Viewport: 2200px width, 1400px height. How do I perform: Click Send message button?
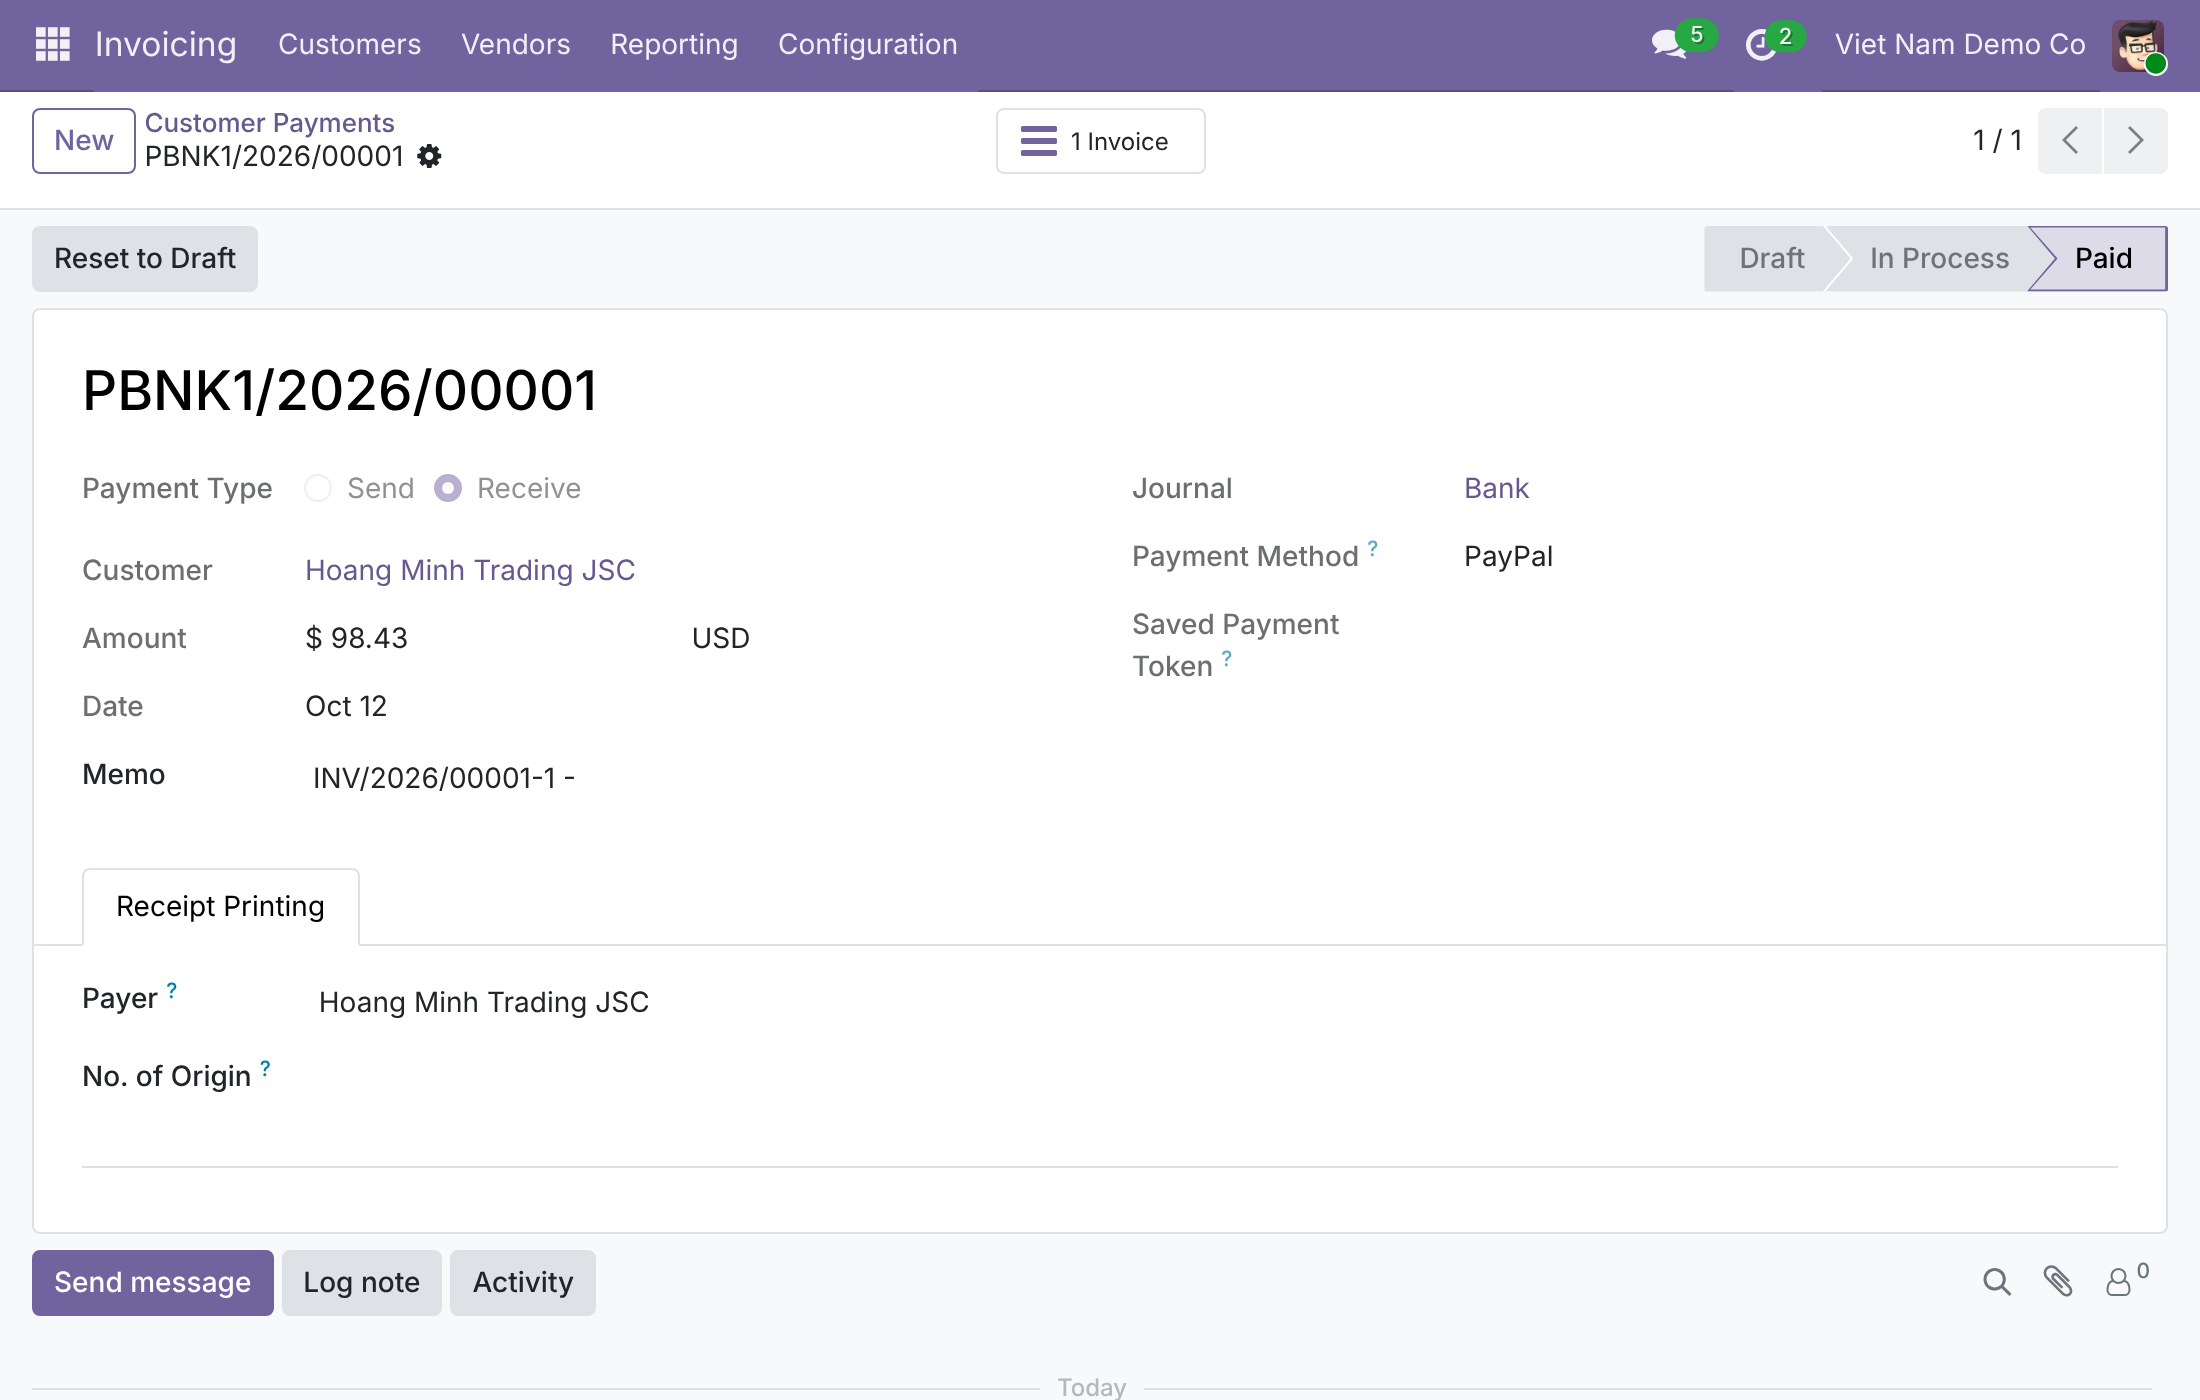pos(153,1282)
